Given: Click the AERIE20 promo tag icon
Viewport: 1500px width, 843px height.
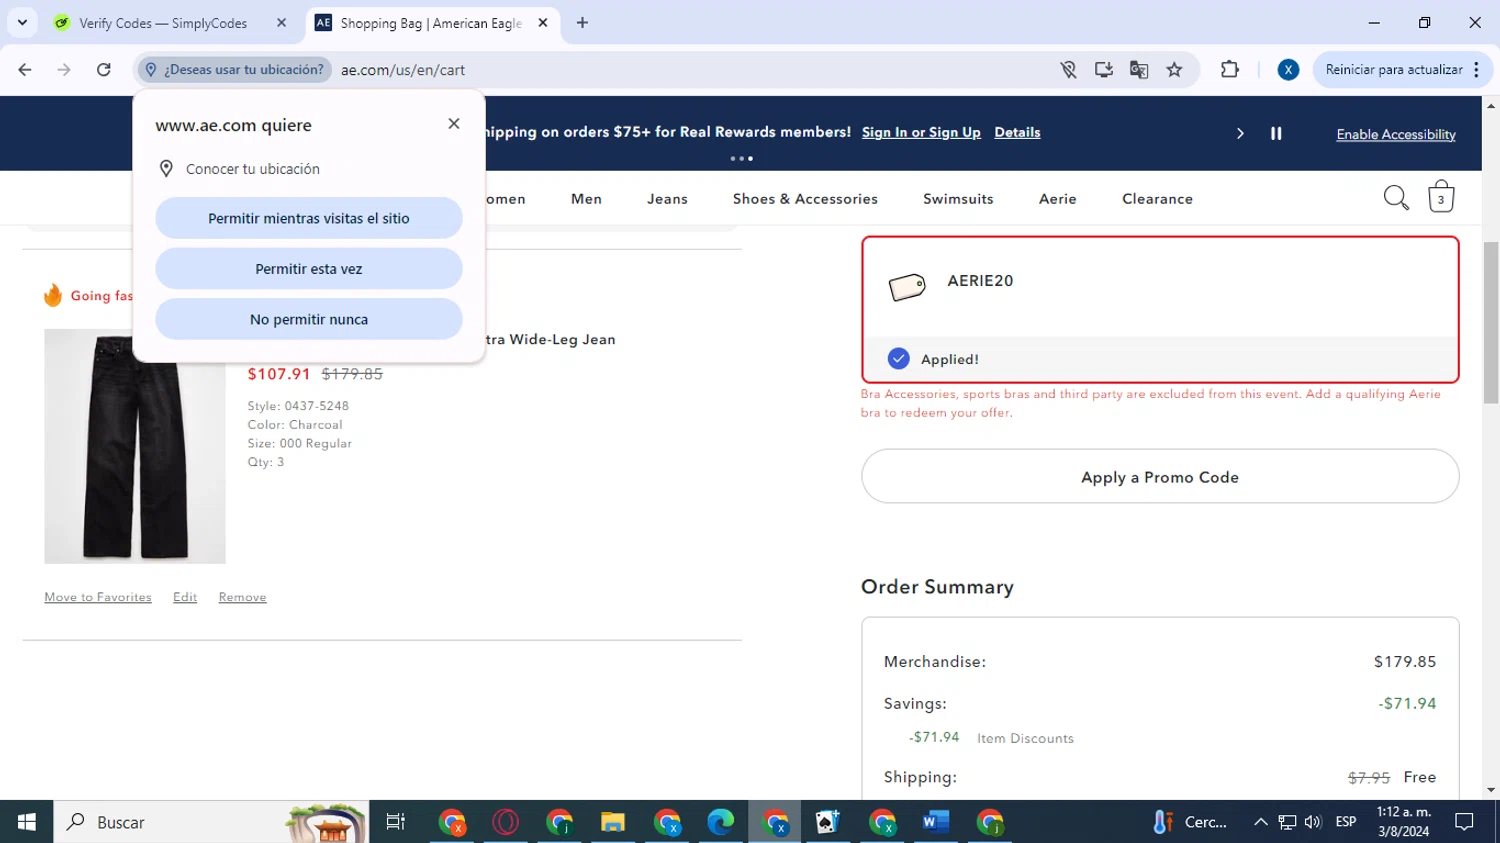Looking at the screenshot, I should [907, 287].
